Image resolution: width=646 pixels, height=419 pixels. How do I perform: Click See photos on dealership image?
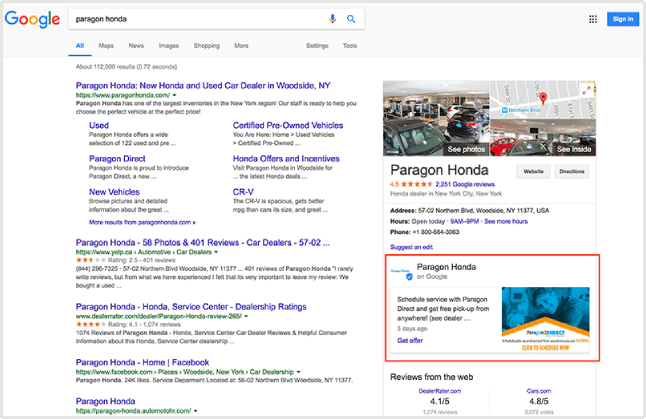point(466,149)
